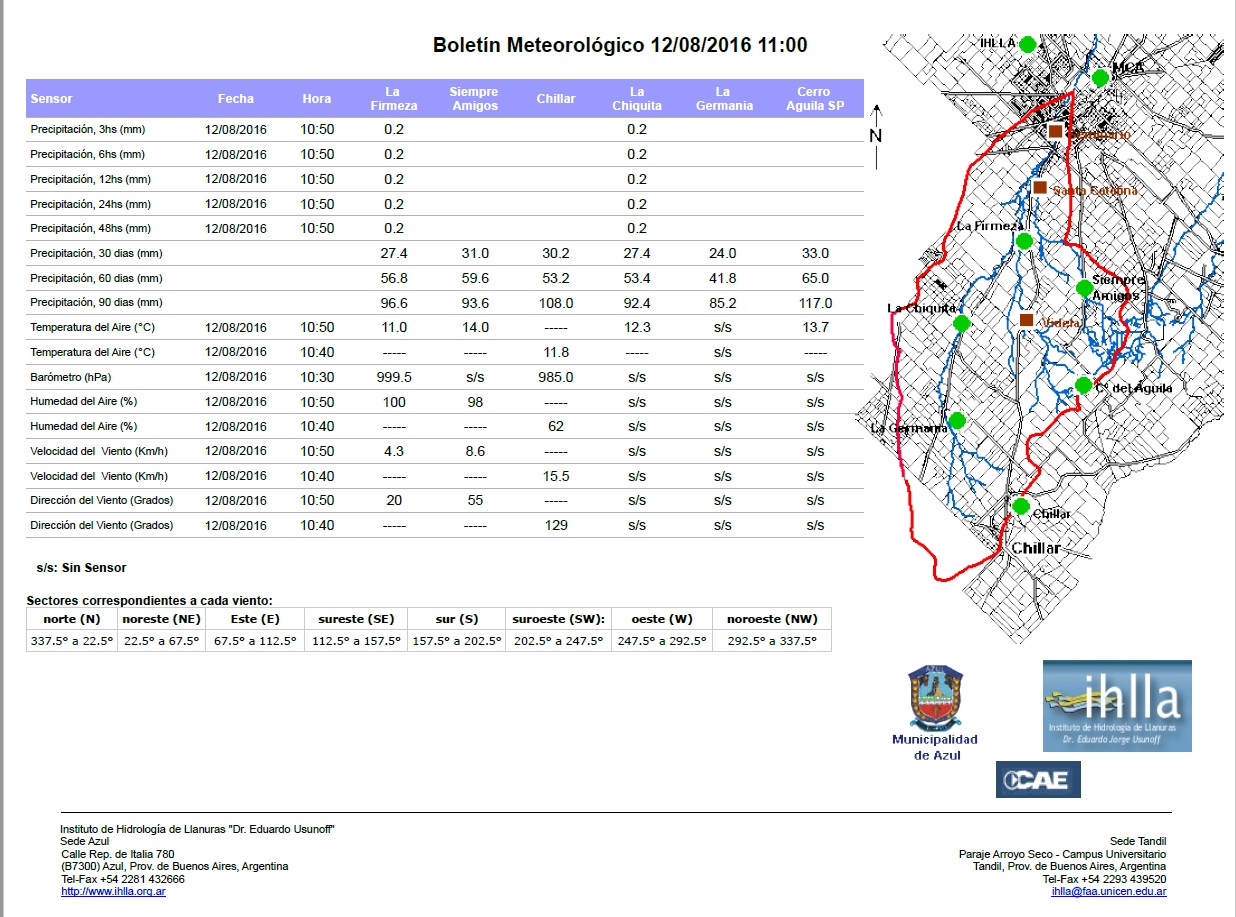The width and height of the screenshot is (1236, 917).
Task: Click the 157.5° a 202.5° sector range
Action: click(456, 642)
